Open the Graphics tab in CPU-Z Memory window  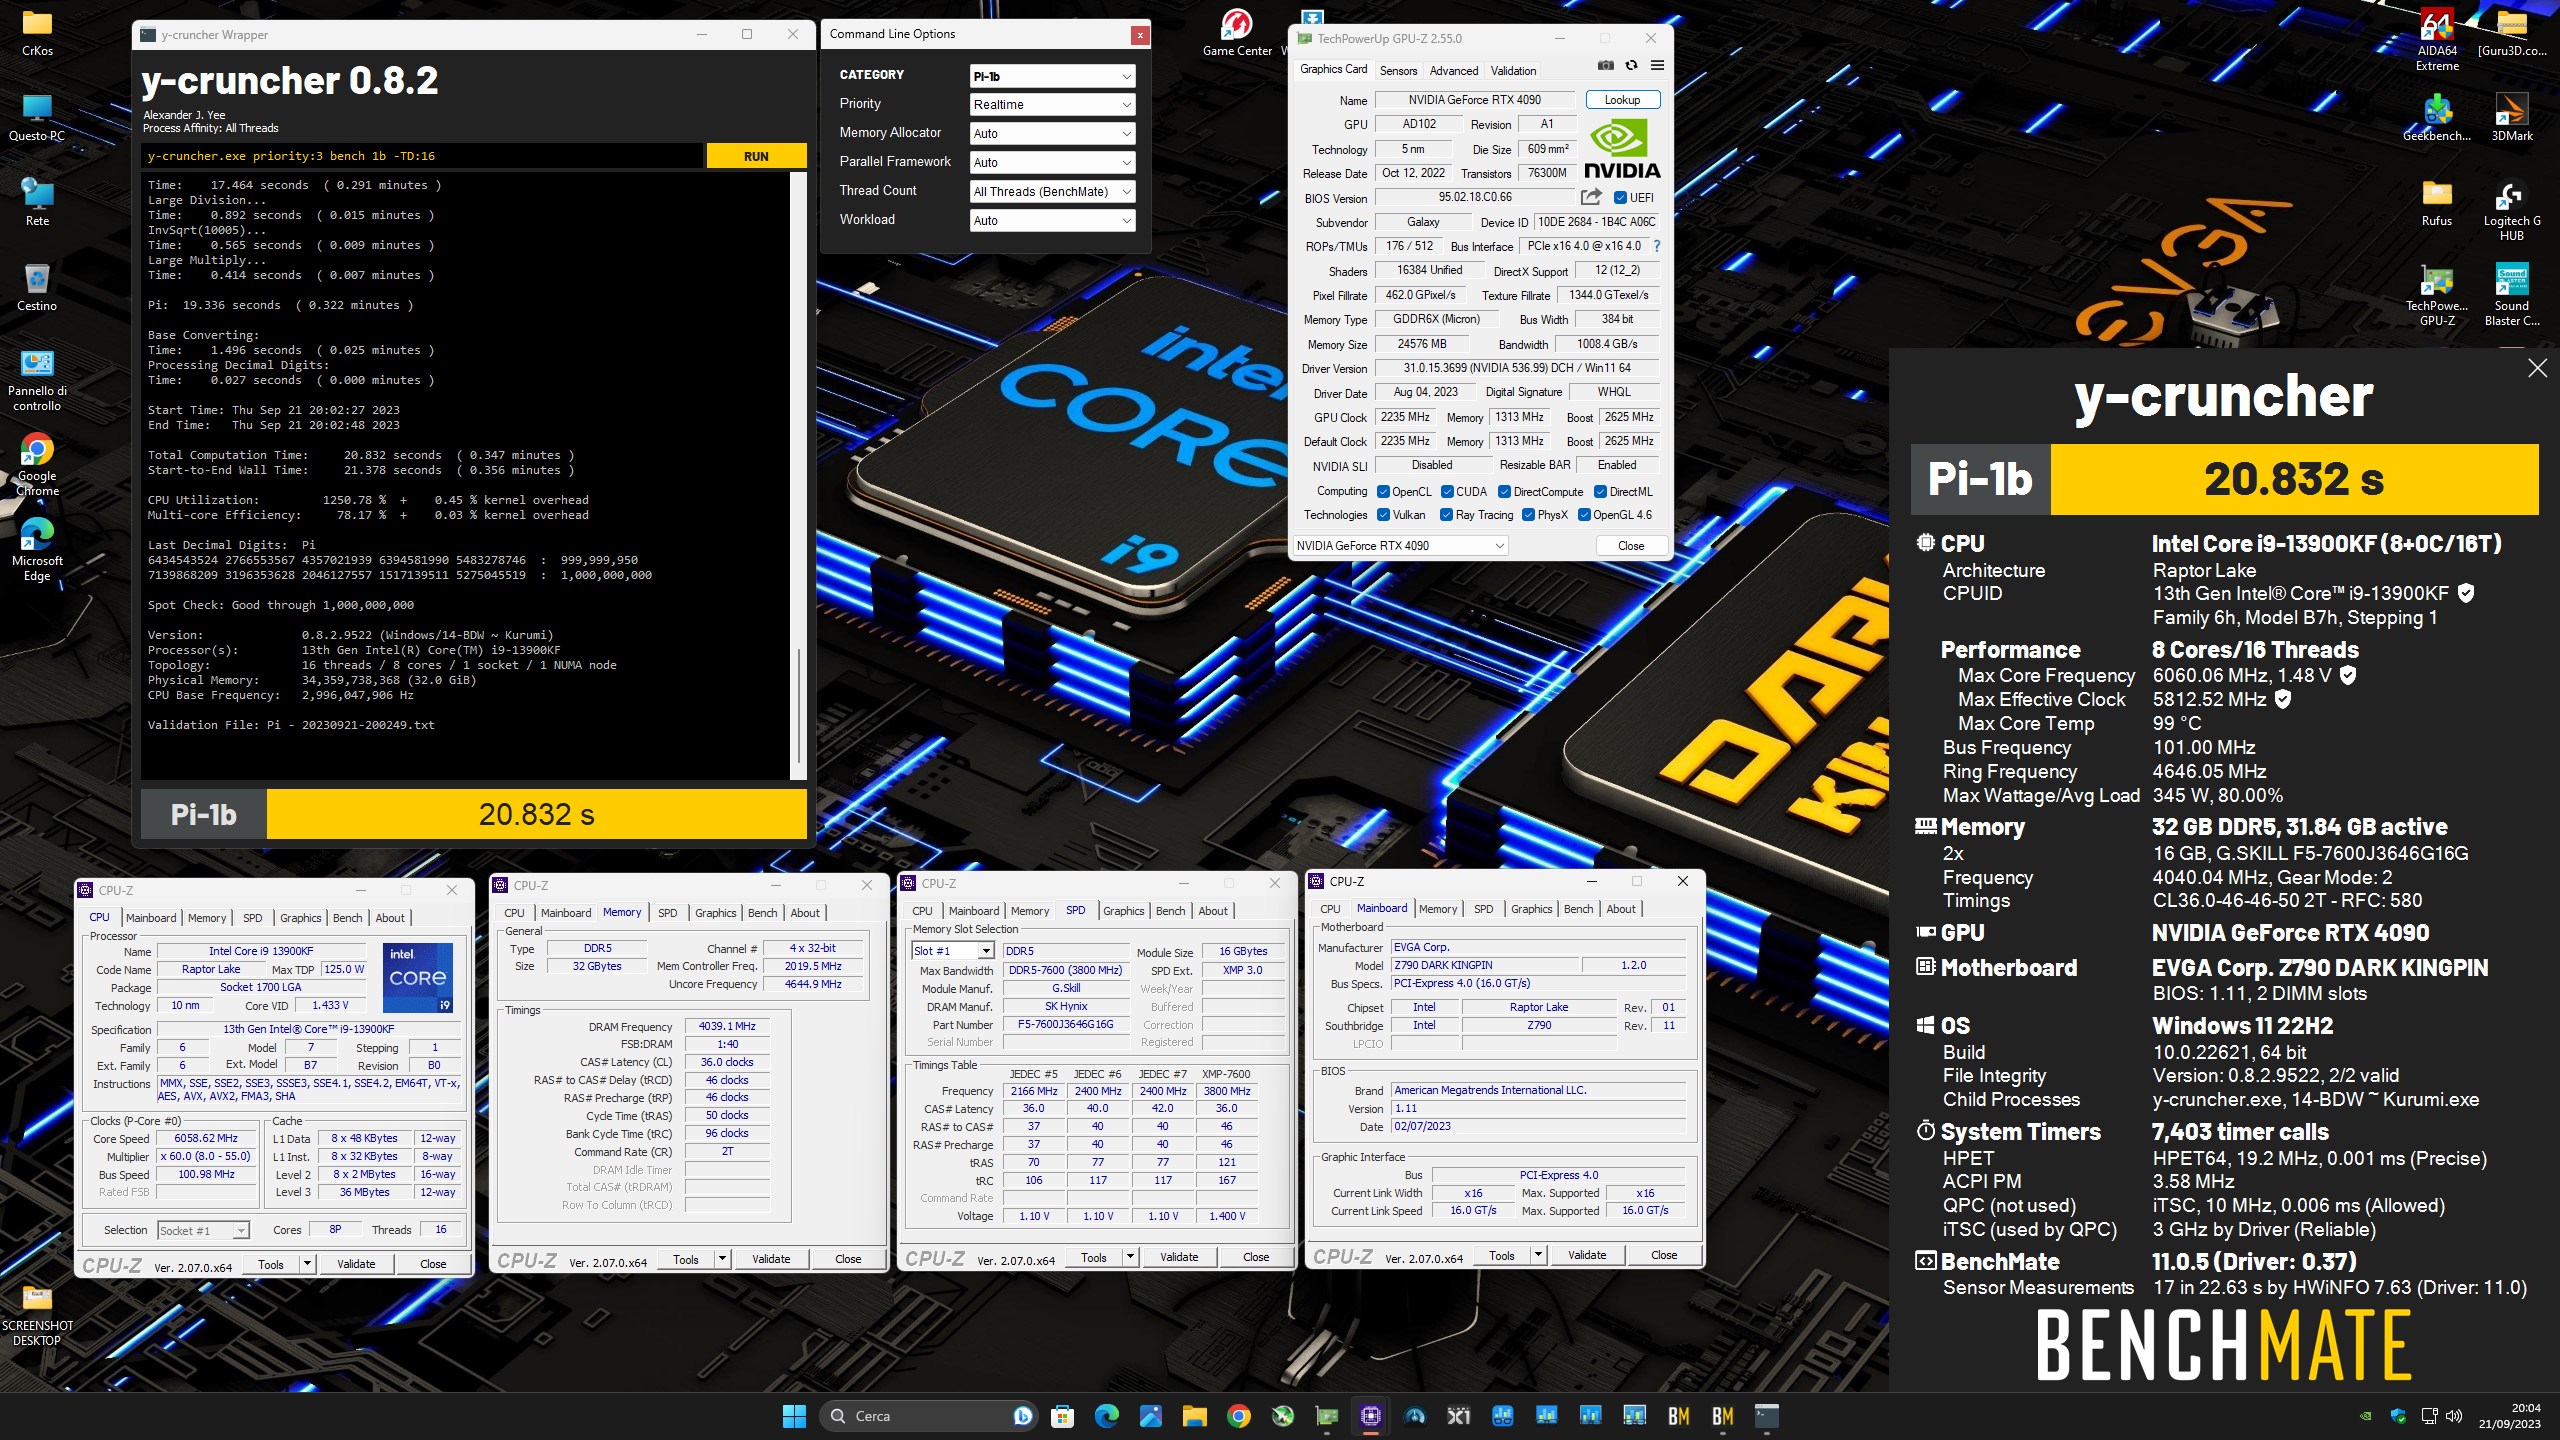[x=715, y=913]
